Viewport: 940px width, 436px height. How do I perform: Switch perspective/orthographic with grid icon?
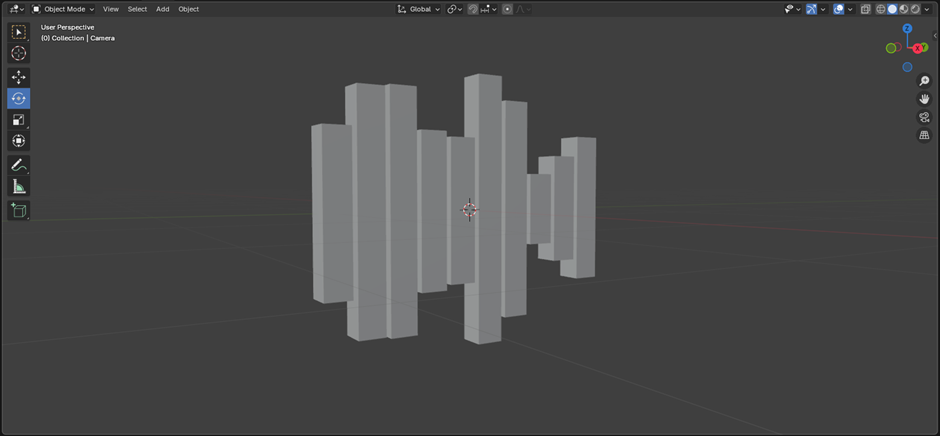924,135
